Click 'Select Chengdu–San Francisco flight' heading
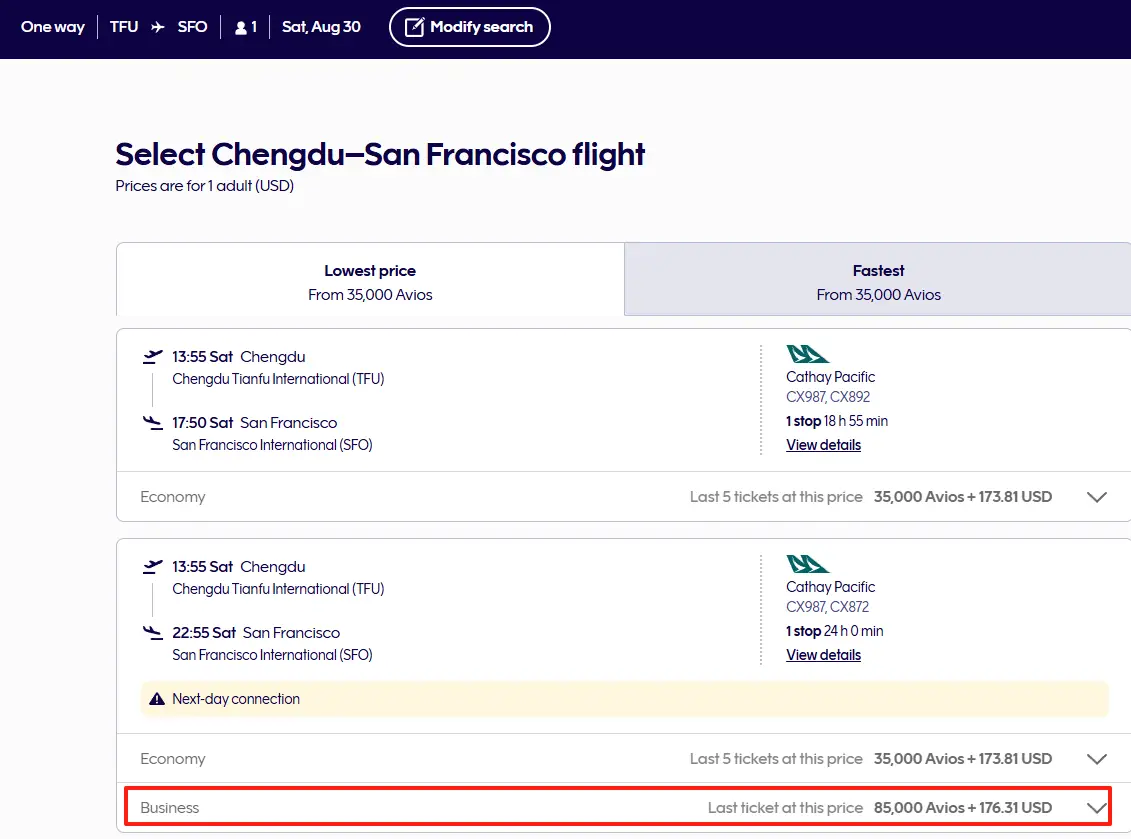 380,154
